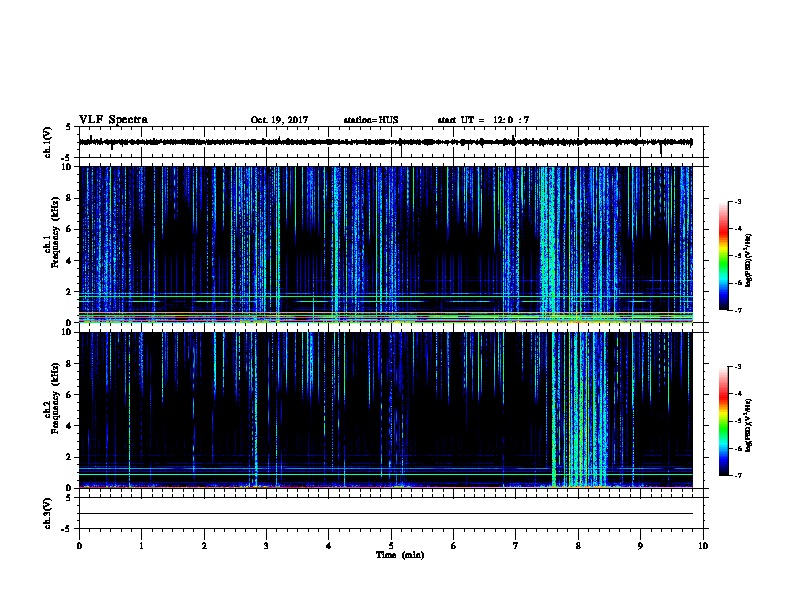The height and width of the screenshot is (612, 792).
Task: Click the ch.1 colorbar log(PSD) label
Action: [x=748, y=261]
